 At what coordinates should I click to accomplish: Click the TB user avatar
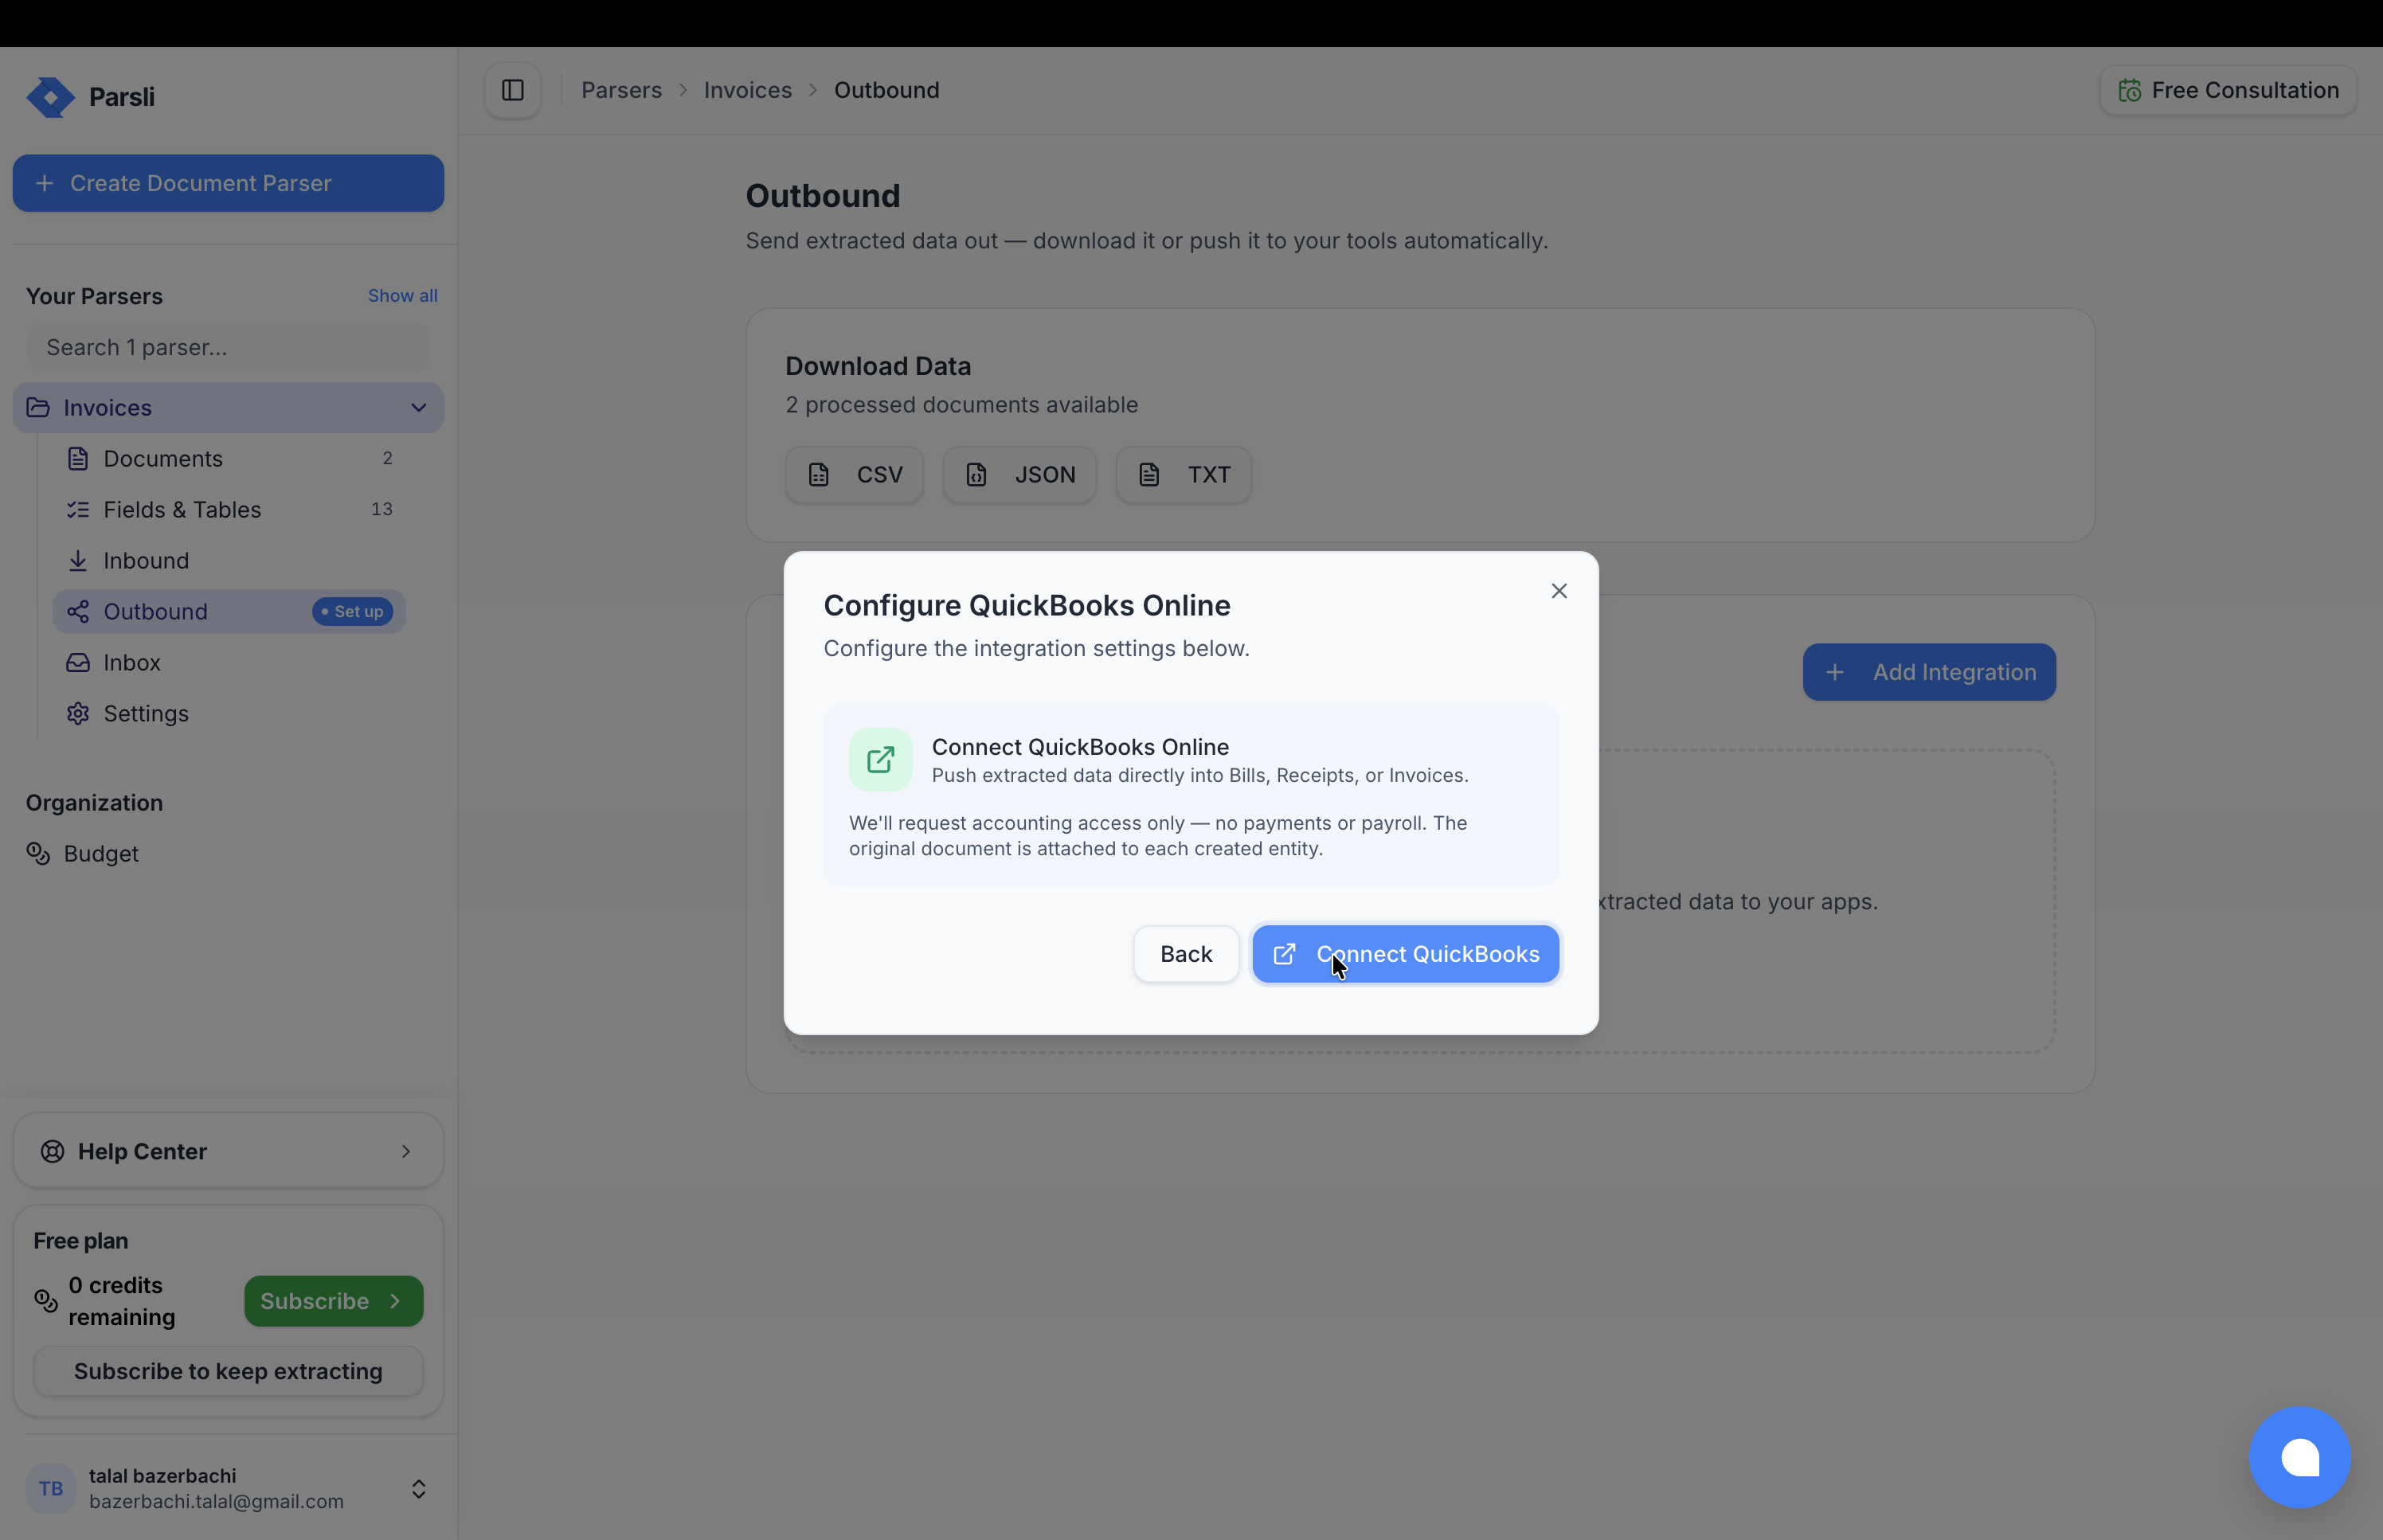(x=51, y=1489)
